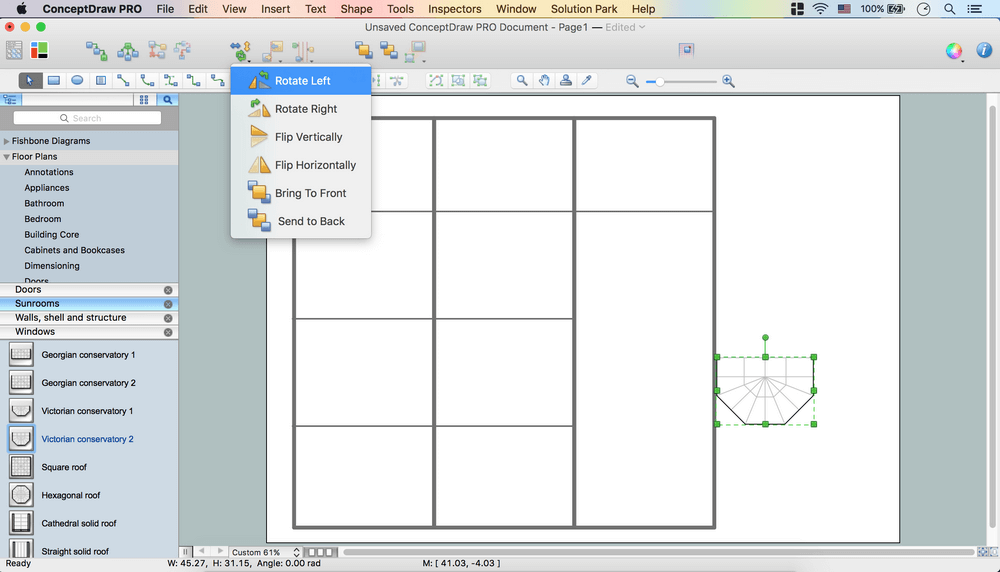This screenshot has height=572, width=1000.
Task: Click the zoom out magnifier icon
Action: [x=632, y=81]
